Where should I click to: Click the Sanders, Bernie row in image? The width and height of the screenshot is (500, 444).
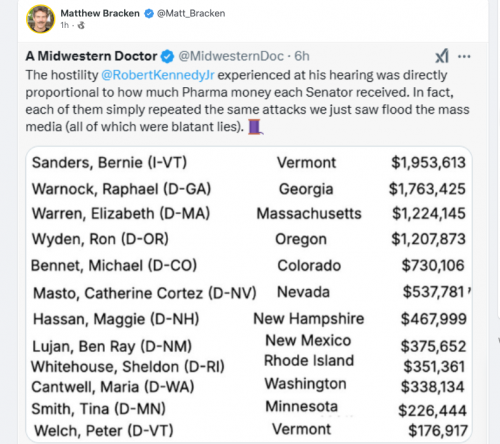point(249,163)
